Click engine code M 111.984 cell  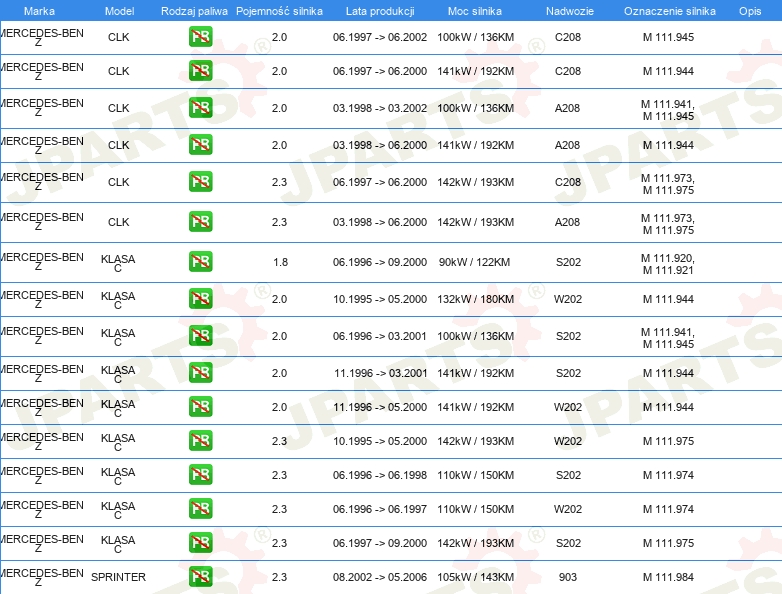click(668, 577)
